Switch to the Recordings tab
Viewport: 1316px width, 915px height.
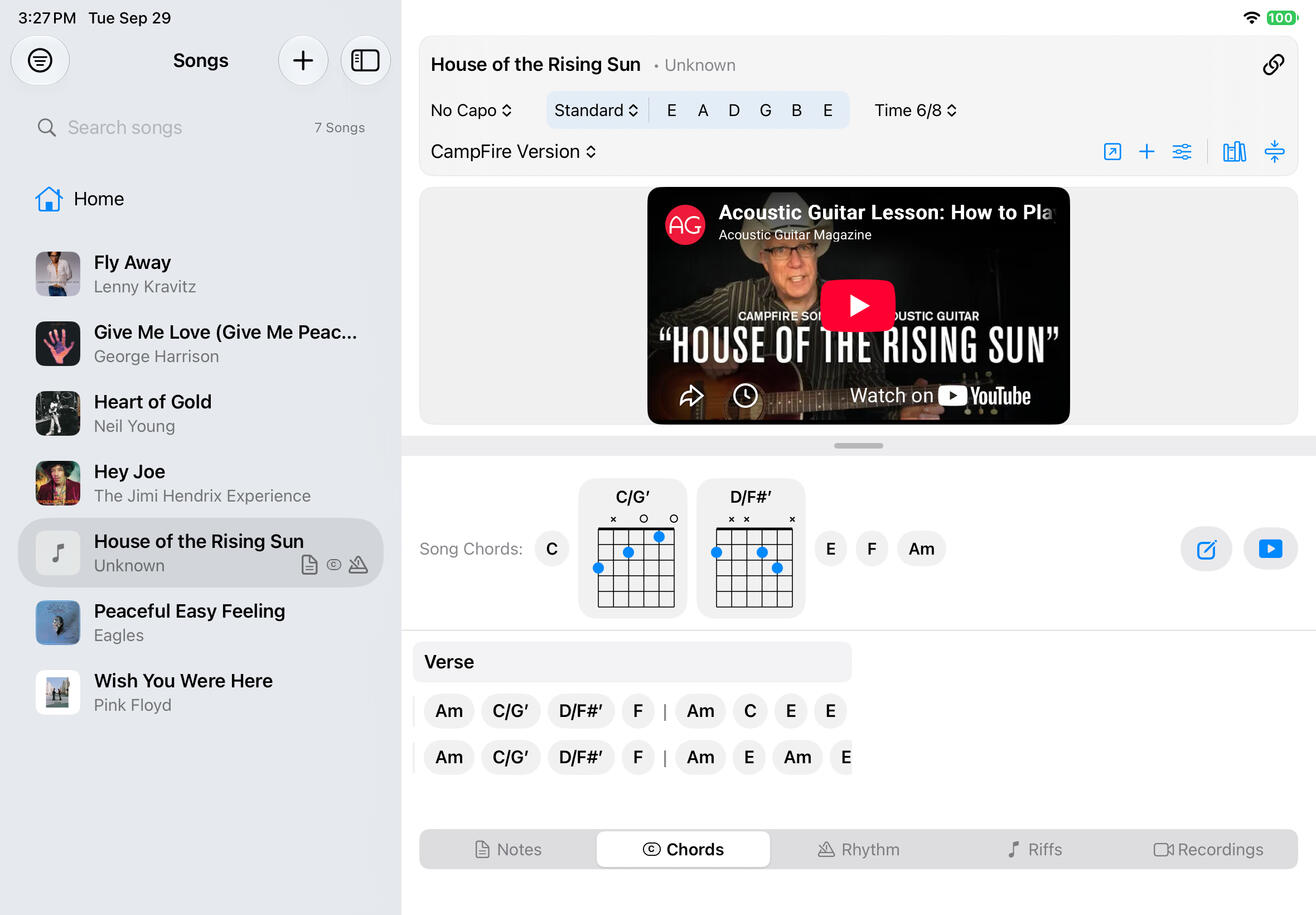coord(1209,850)
